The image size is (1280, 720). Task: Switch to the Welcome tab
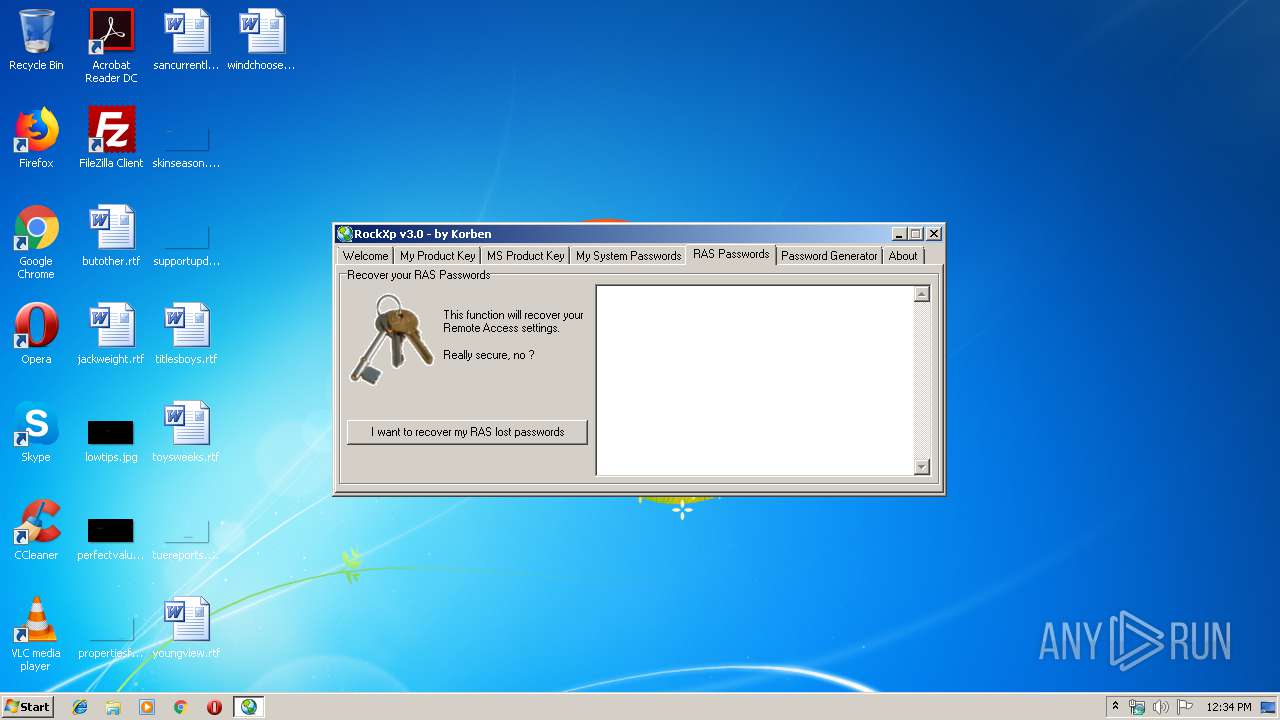point(365,256)
